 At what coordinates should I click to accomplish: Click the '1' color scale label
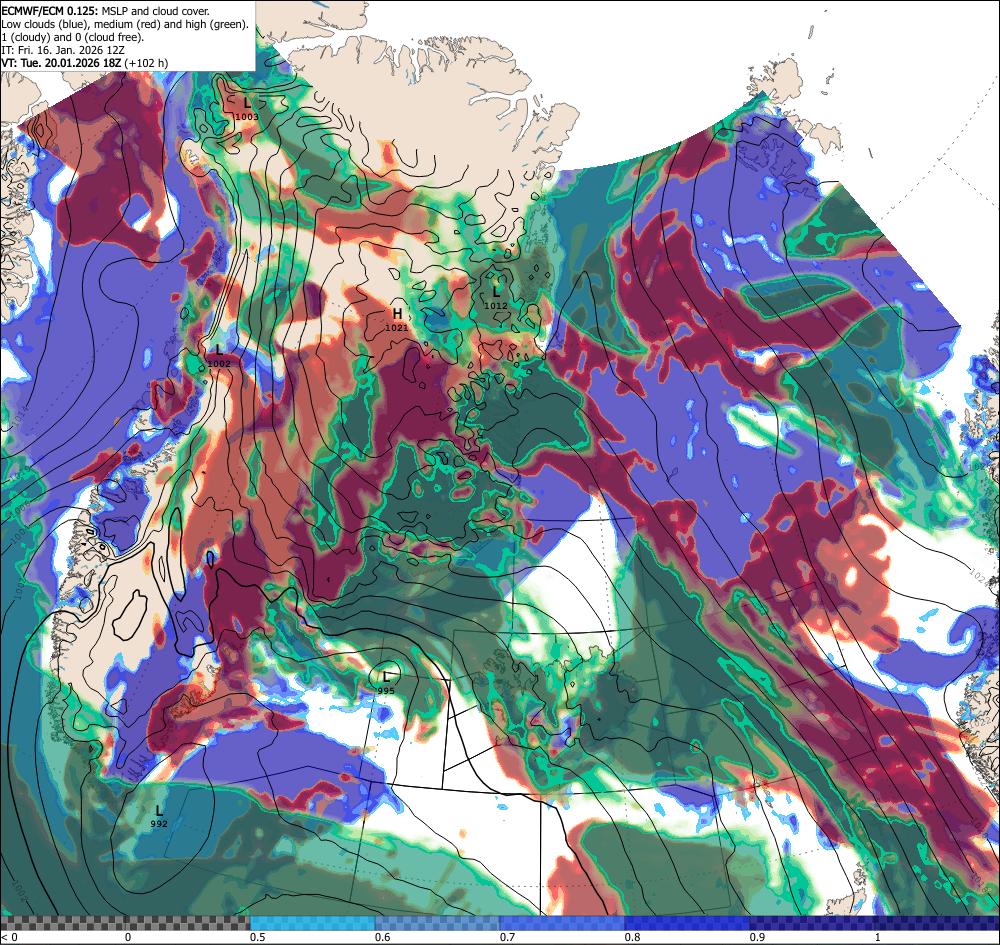tap(878, 937)
